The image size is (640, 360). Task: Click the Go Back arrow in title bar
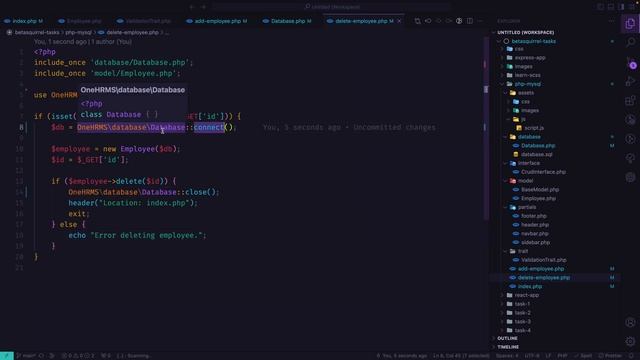click(192, 7)
